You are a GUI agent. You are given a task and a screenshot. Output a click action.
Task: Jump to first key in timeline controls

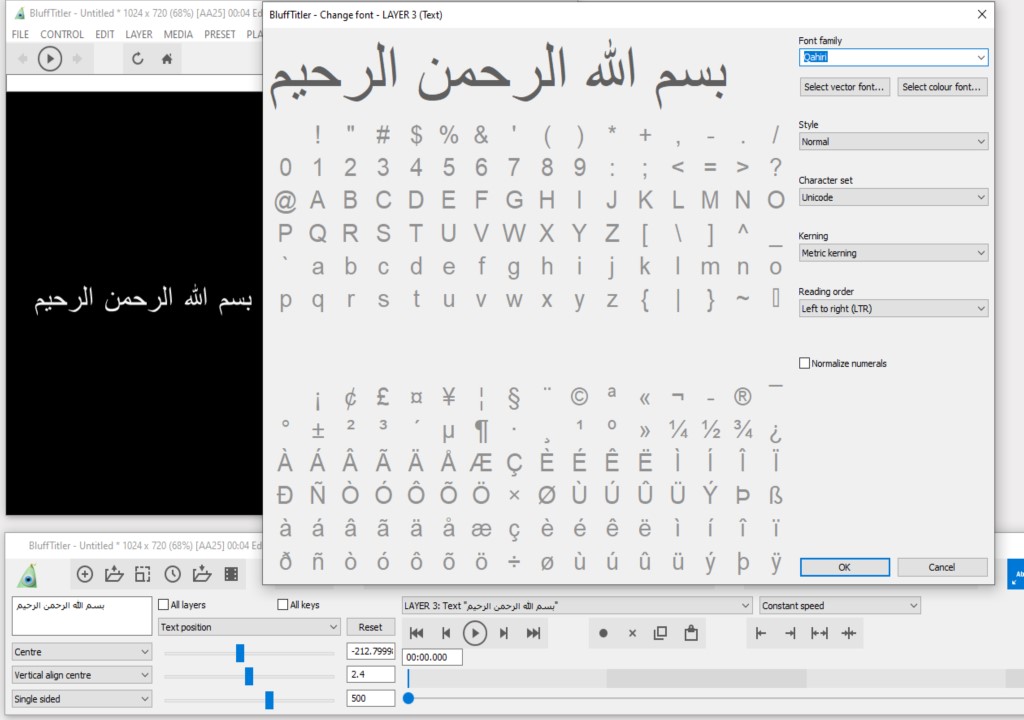[416, 633]
